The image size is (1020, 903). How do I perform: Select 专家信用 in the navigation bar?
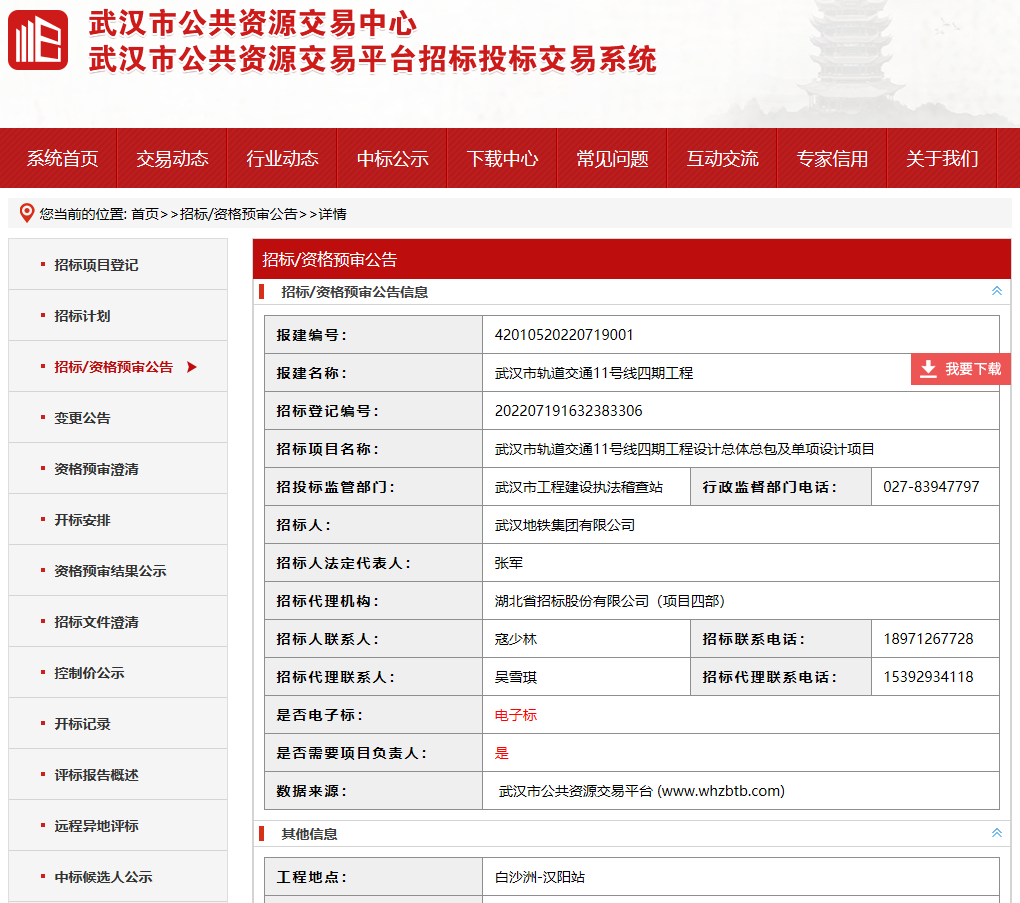pos(832,158)
